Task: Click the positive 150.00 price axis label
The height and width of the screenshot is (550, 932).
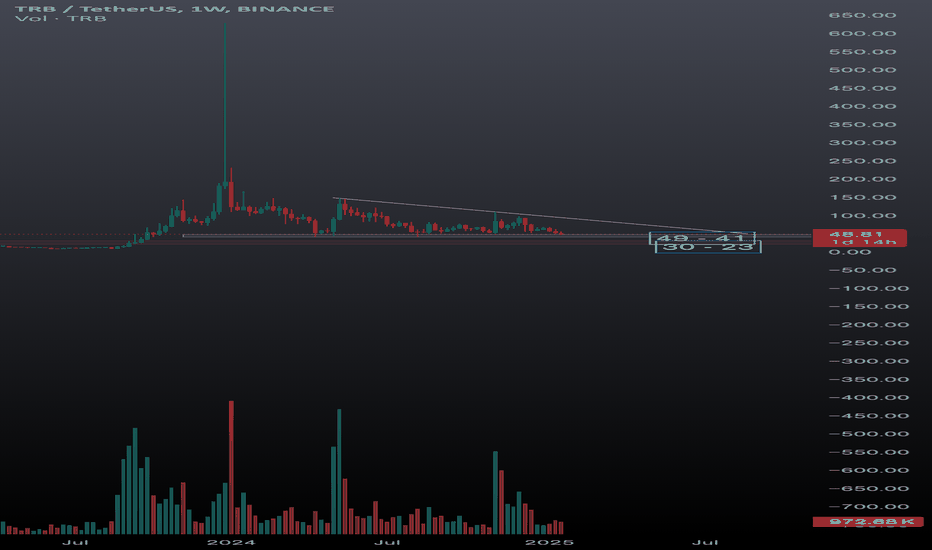Action: click(862, 197)
